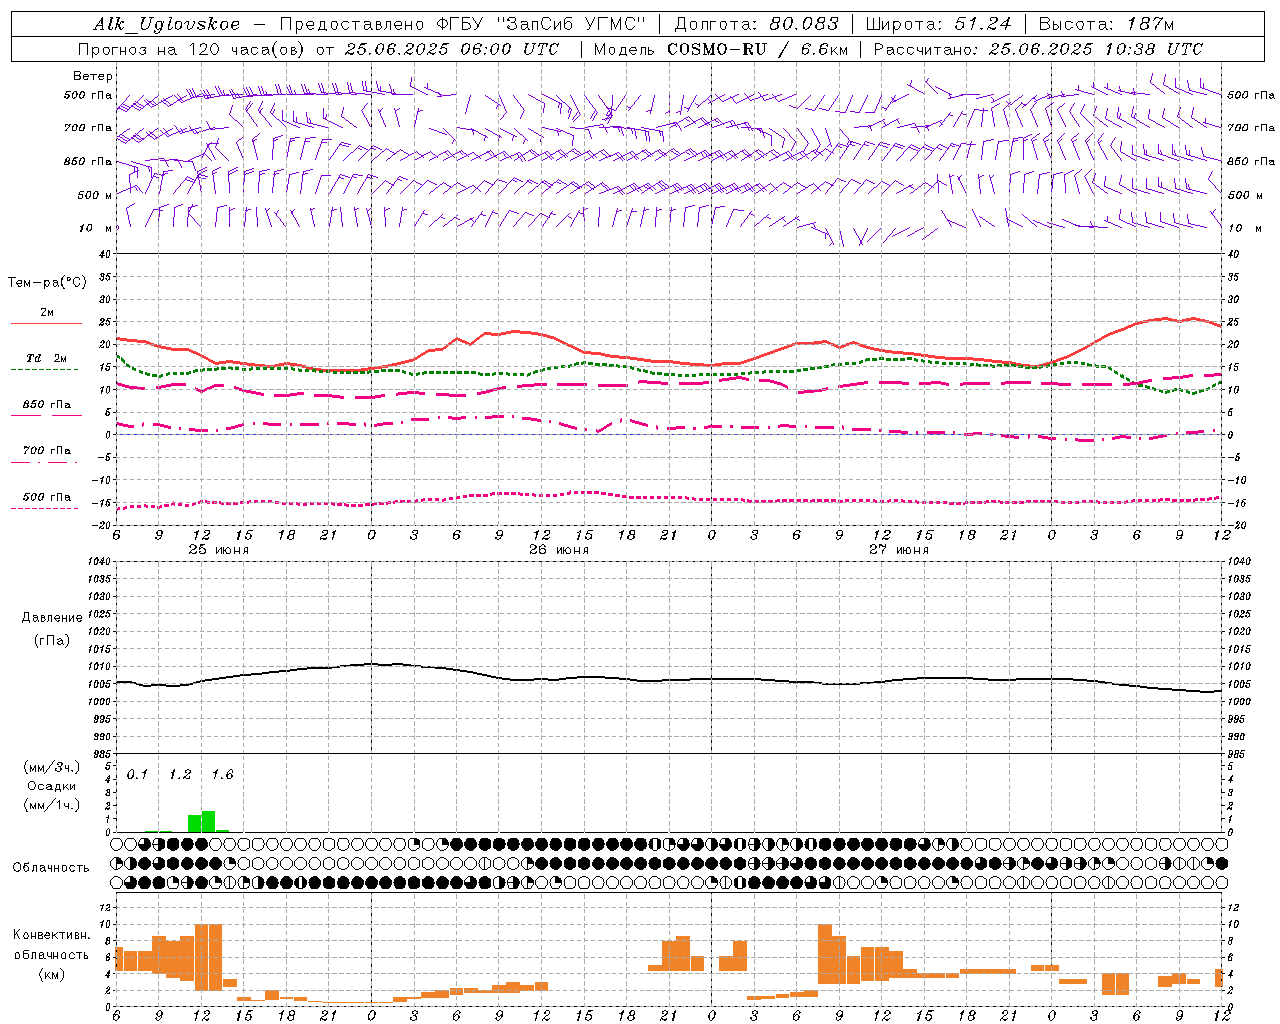Click the station name Alk_Uglovskoe
Screen dimensions: 1280x1024
166,24
